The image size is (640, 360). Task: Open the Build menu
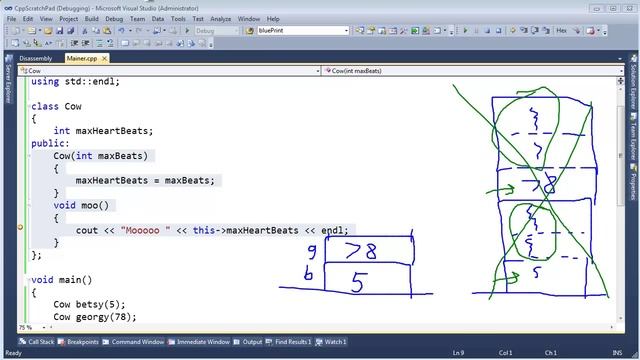(x=91, y=19)
